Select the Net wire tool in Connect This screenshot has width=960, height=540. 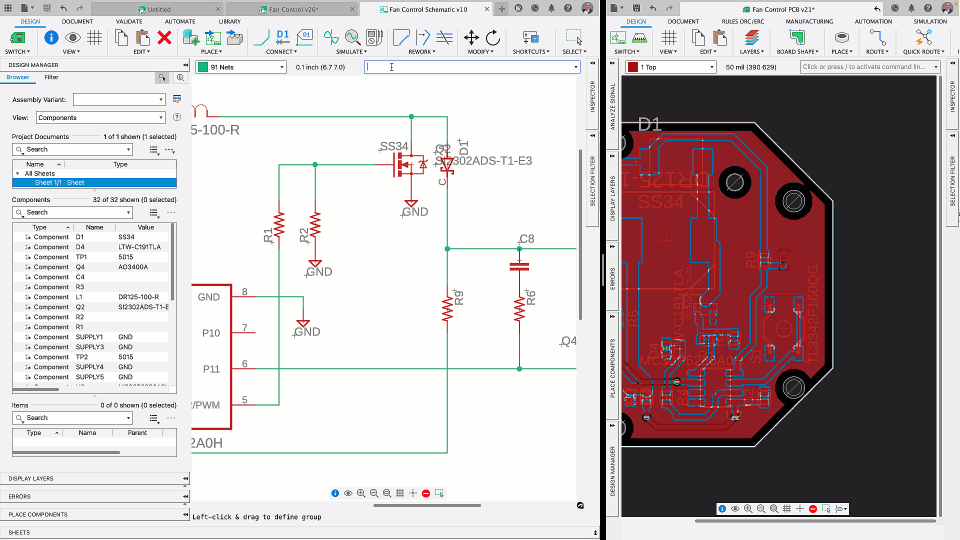pos(262,38)
